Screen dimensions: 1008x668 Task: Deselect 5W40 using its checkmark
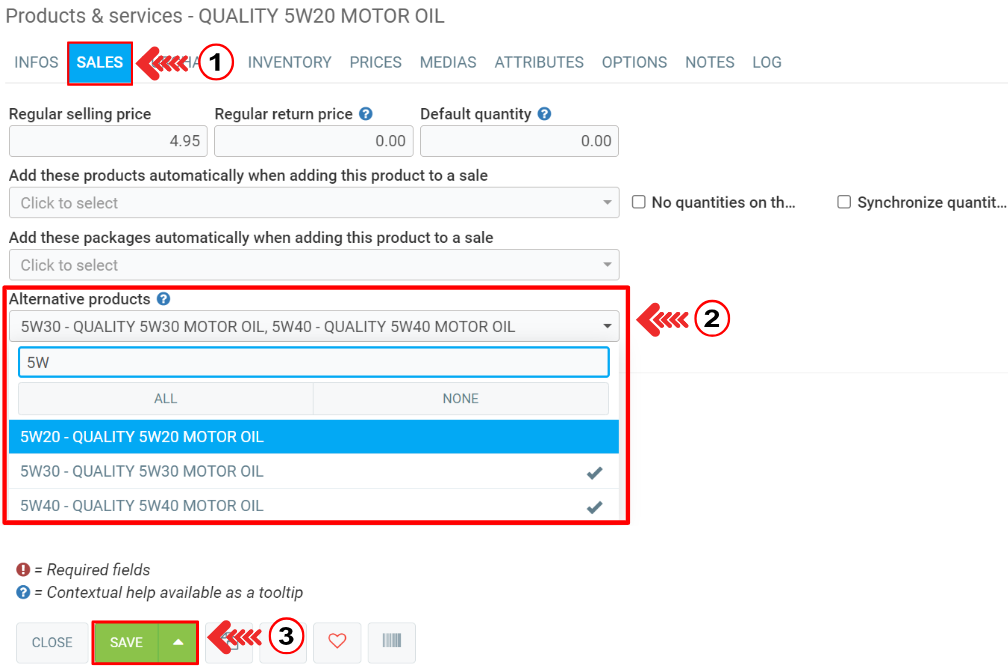(594, 506)
